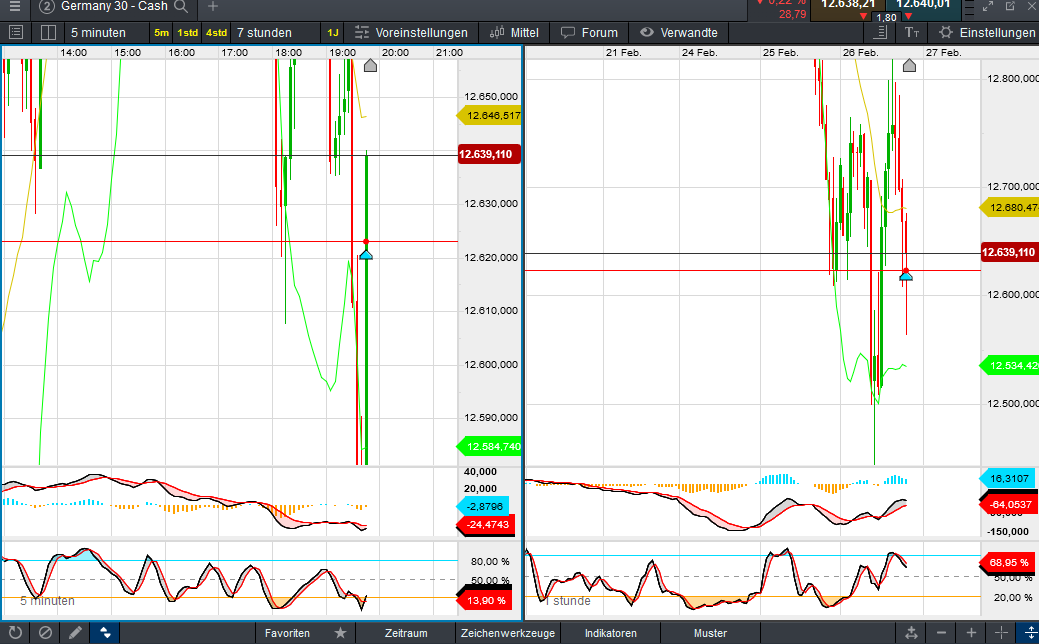Click the grey house marker on left chart
1039x644 pixels.
(x=370, y=65)
